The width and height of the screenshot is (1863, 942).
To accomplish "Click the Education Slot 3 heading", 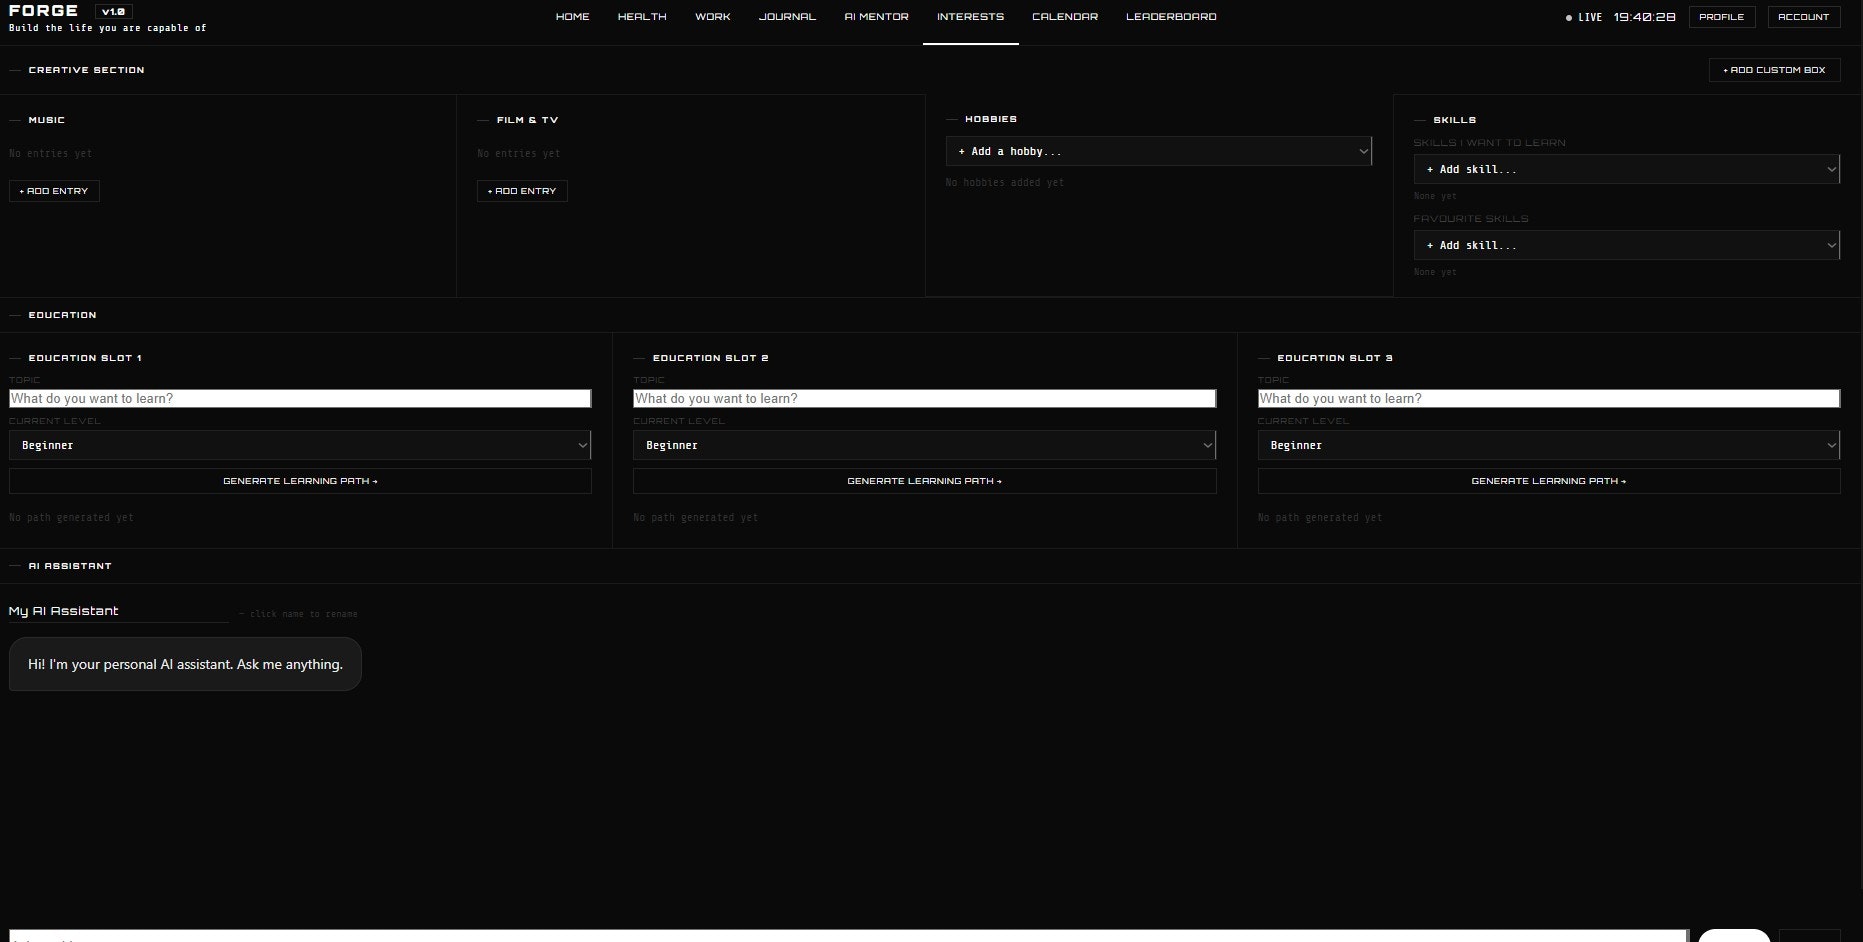I will tap(1334, 358).
